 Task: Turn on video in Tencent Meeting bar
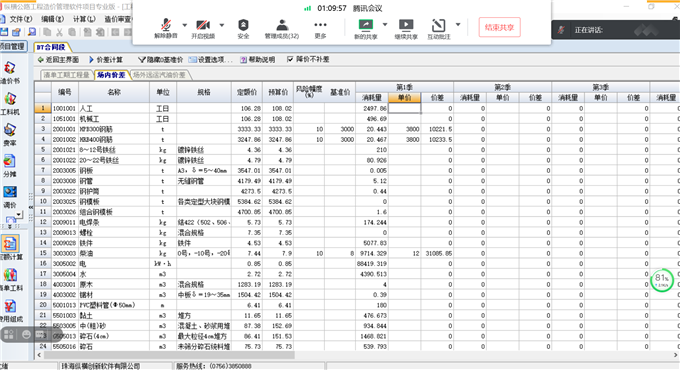click(203, 29)
